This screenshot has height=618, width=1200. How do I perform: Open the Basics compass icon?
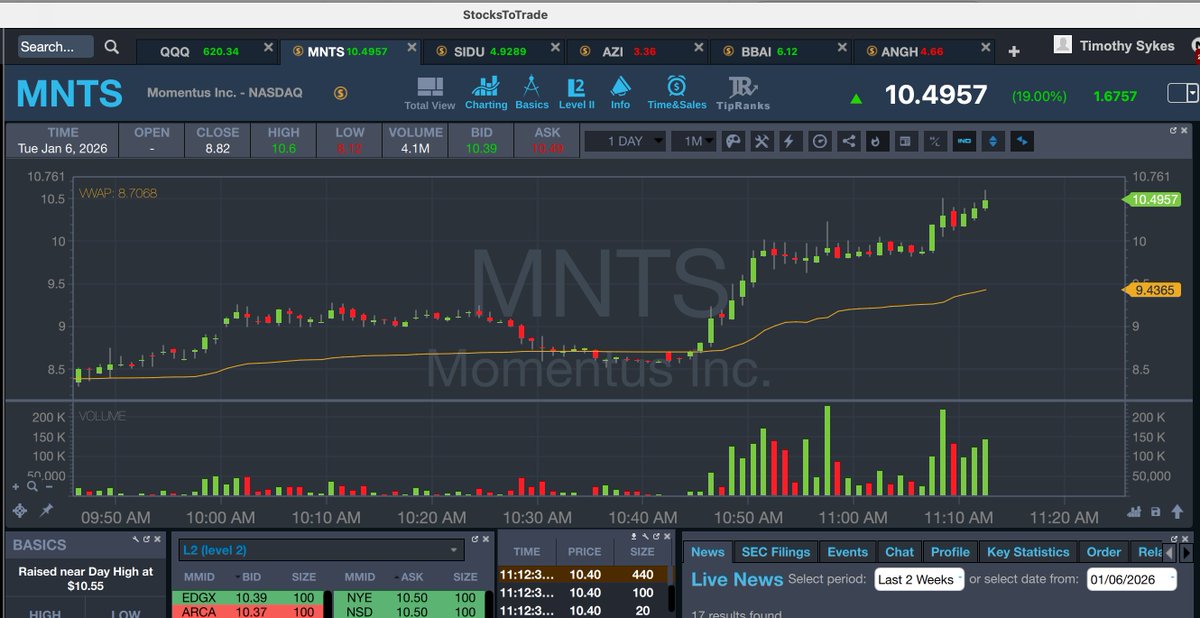[x=532, y=87]
